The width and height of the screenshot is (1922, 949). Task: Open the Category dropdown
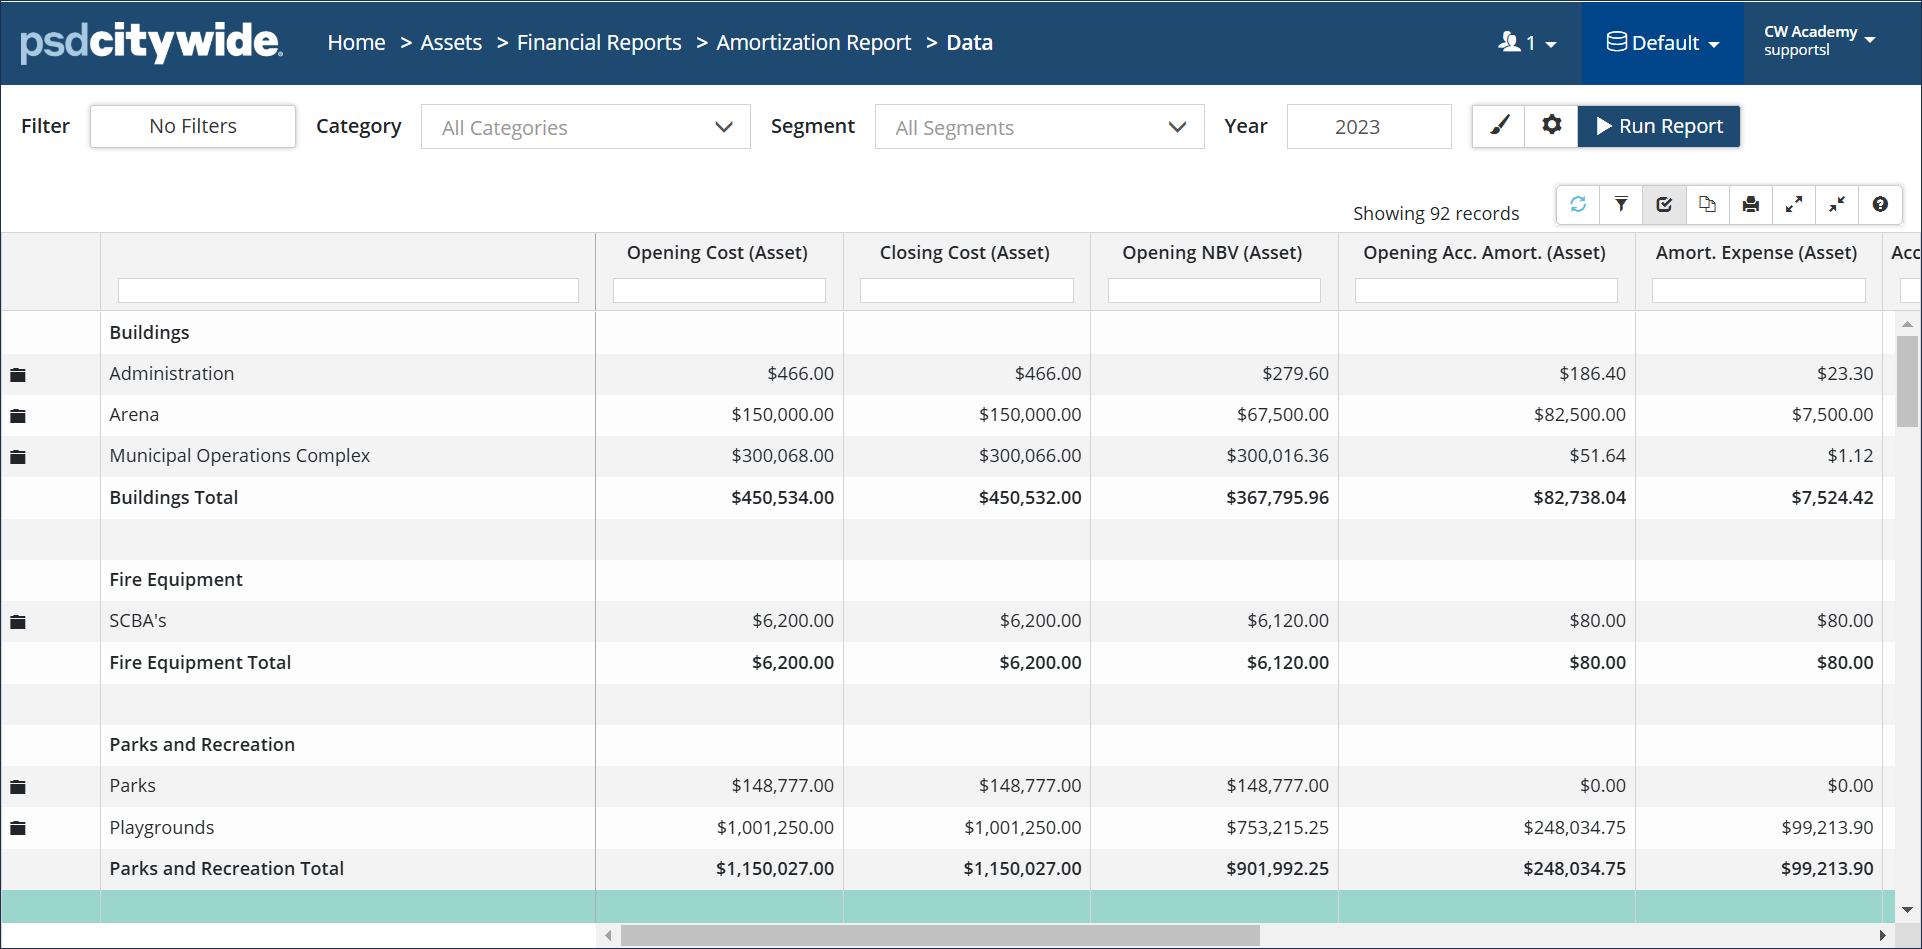coord(585,127)
